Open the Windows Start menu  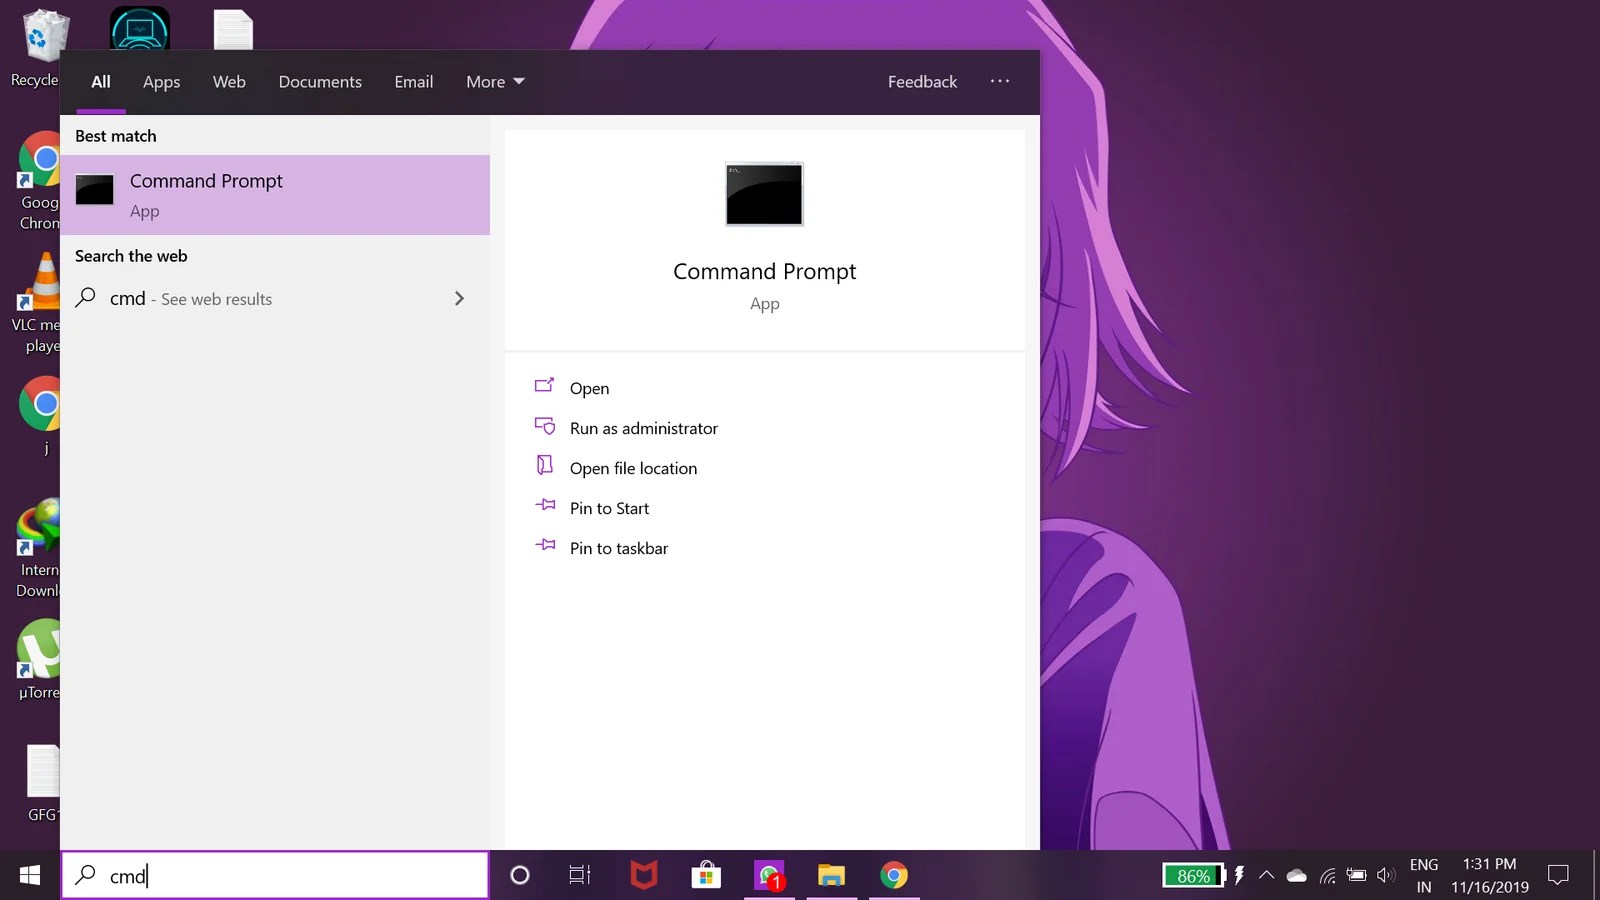coord(30,875)
